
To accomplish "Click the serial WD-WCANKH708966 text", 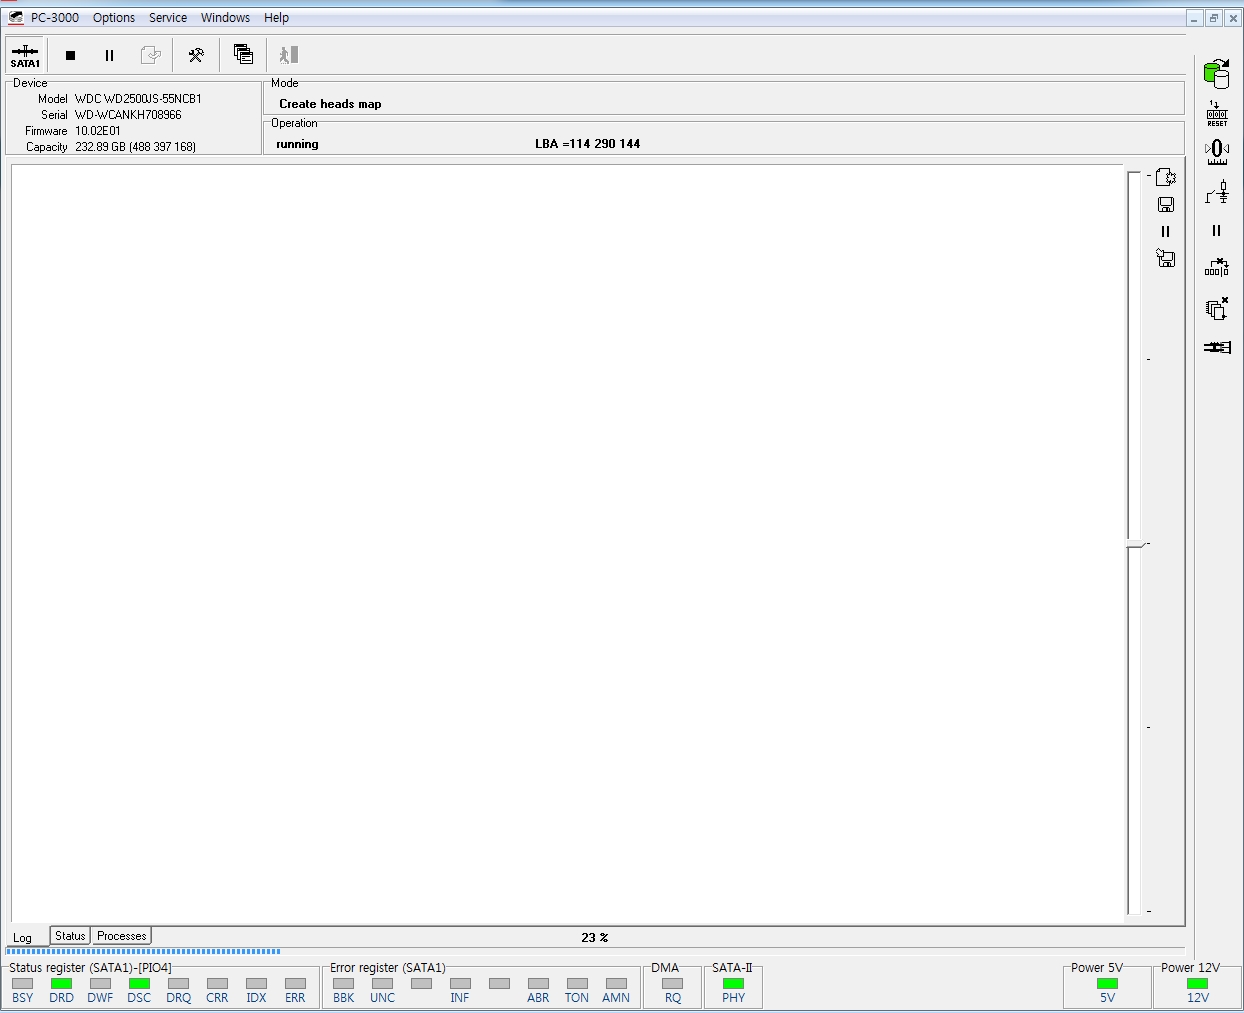I will (128, 115).
